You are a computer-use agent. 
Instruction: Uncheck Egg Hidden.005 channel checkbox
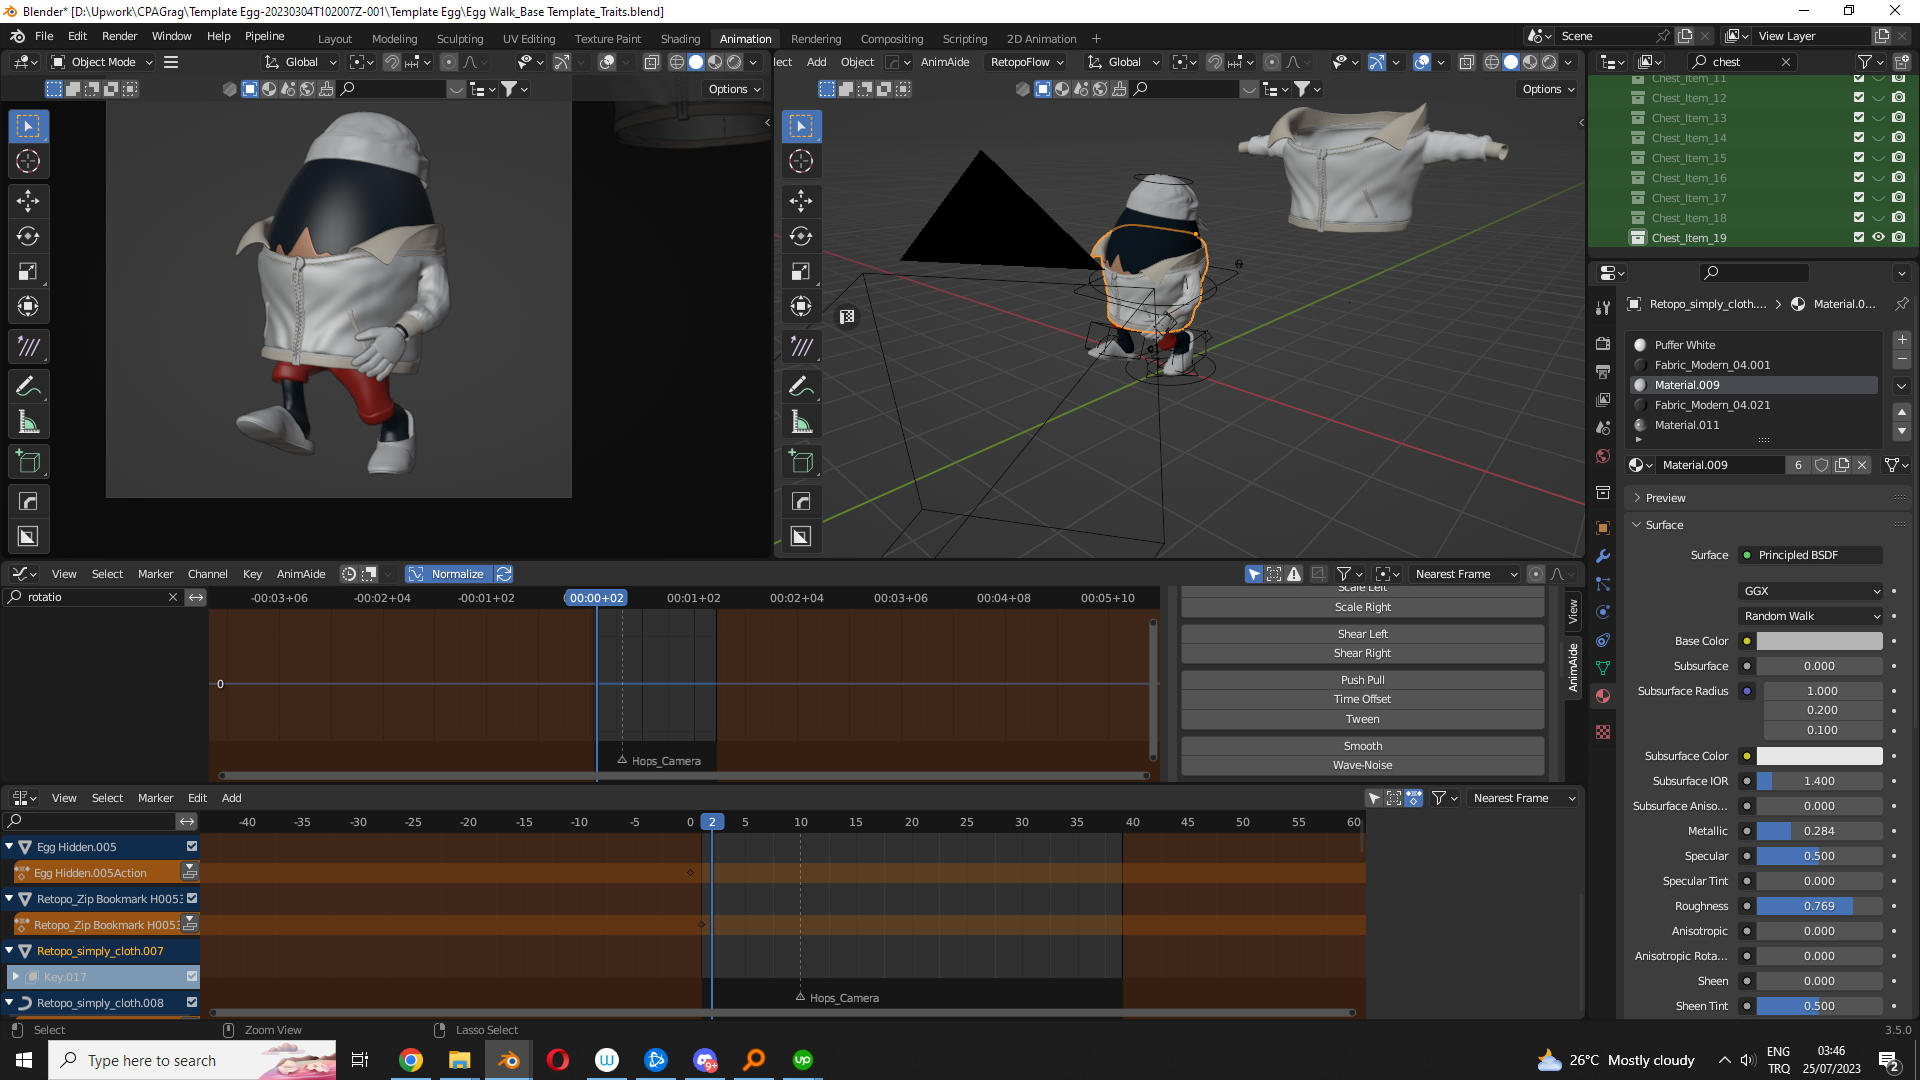(192, 846)
